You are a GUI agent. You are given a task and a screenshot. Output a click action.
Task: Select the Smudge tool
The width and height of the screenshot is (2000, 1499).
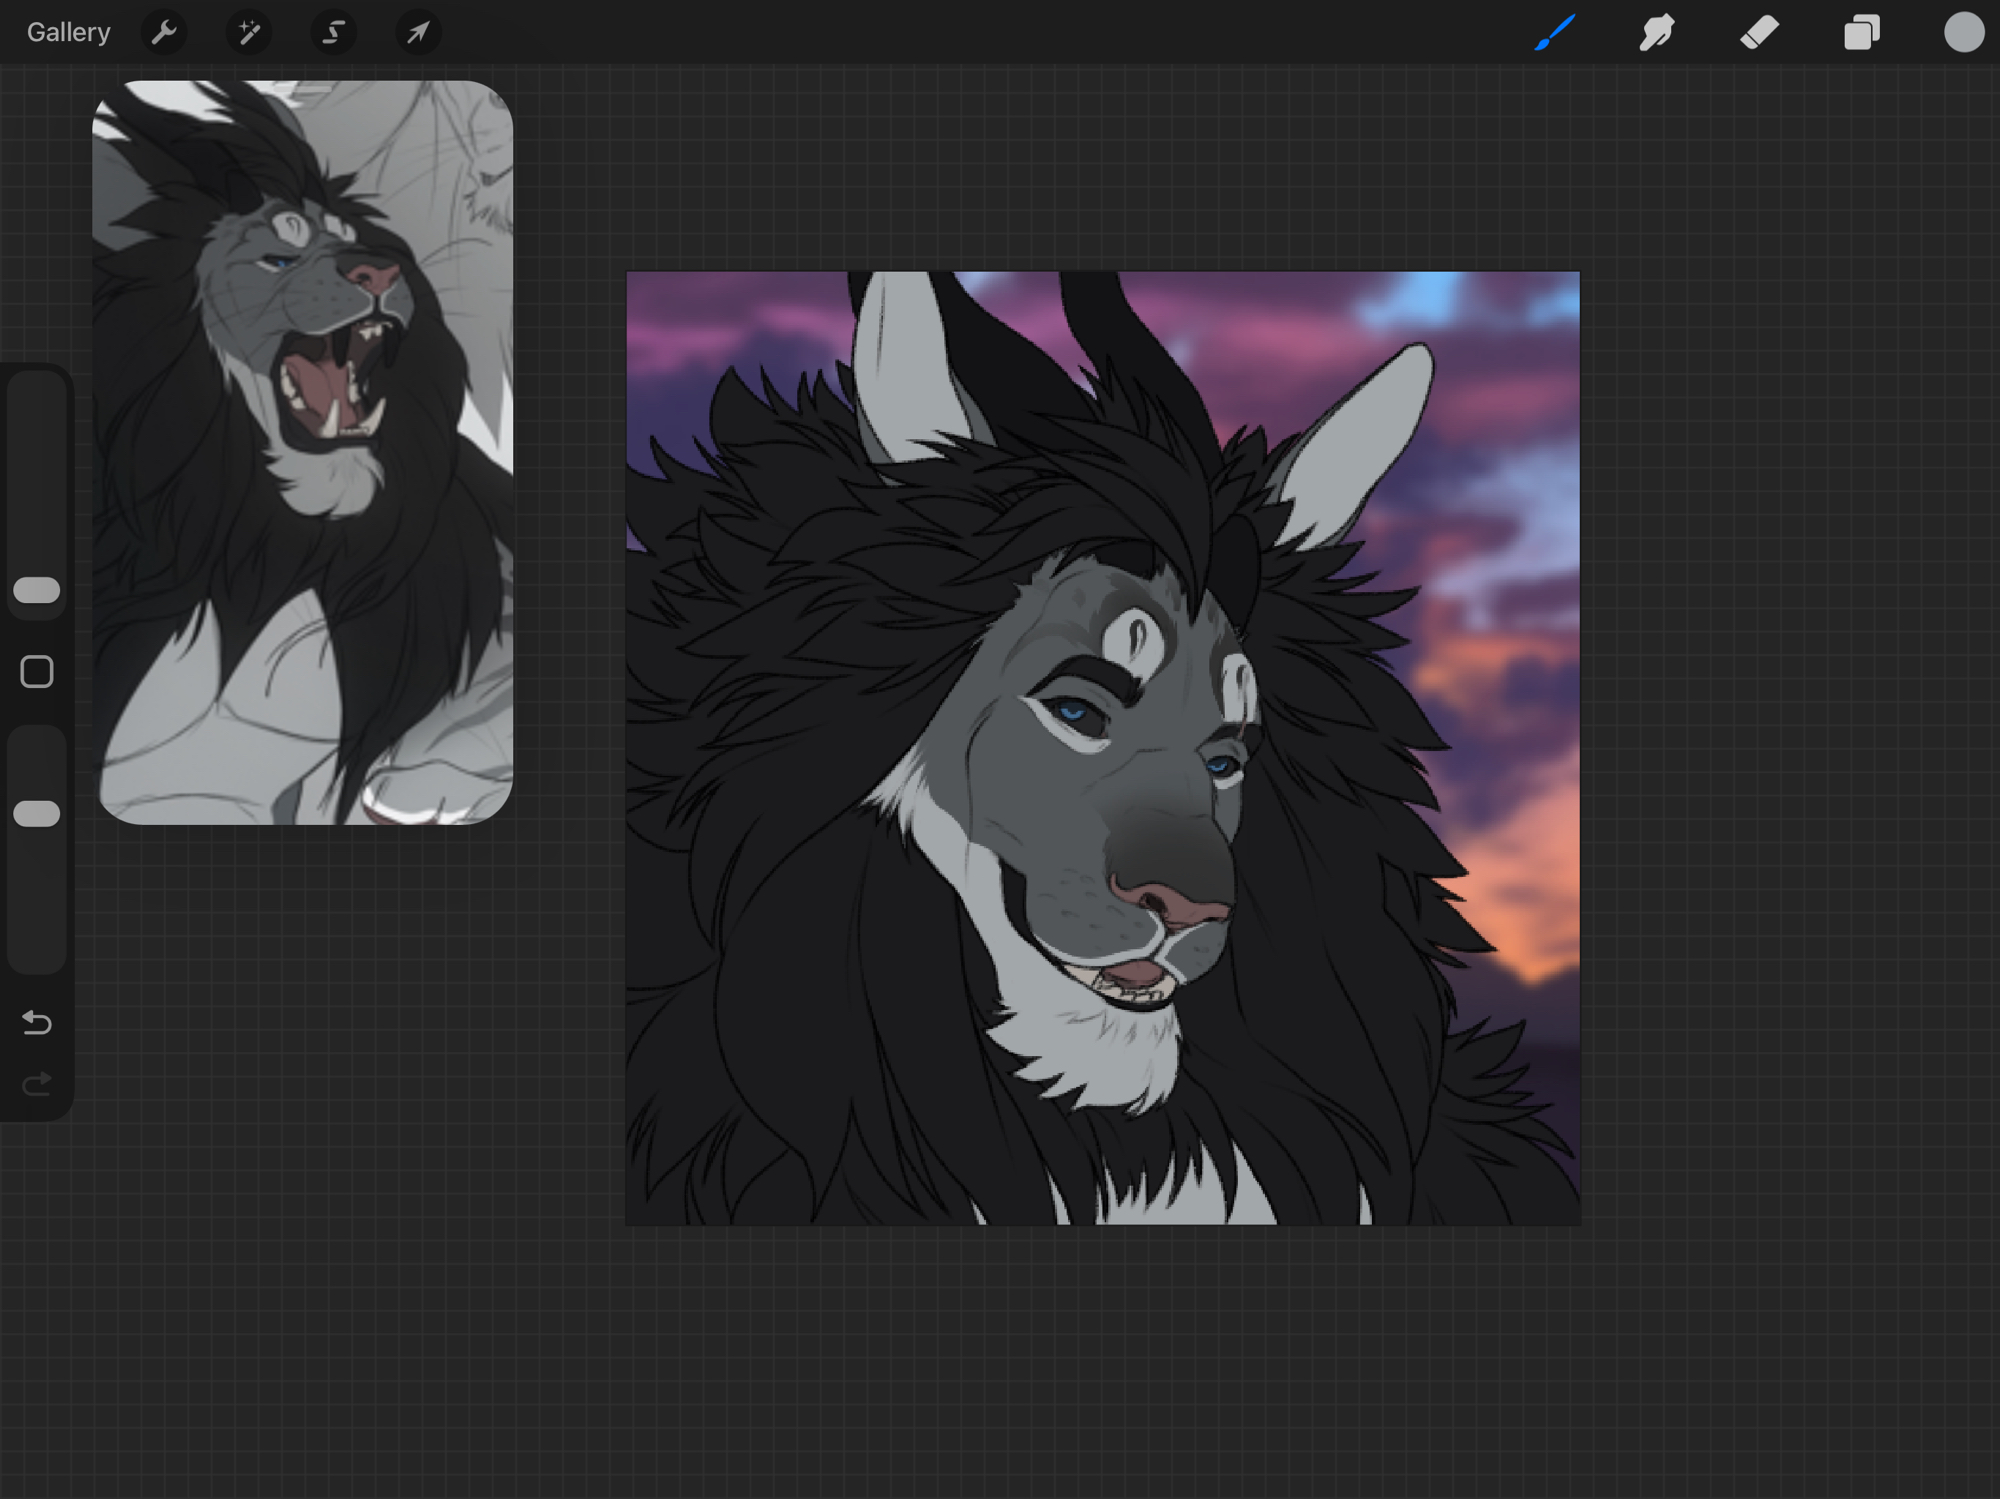(x=1657, y=33)
